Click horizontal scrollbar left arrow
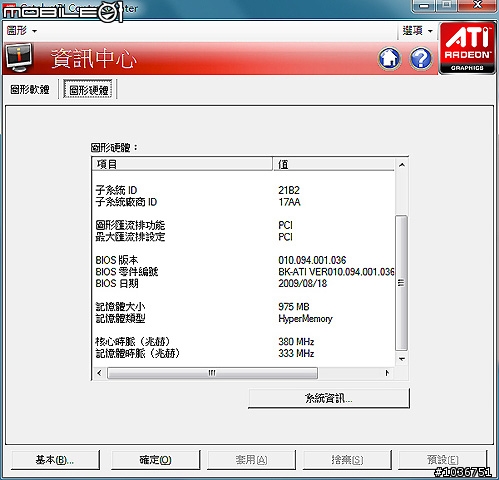This screenshot has width=499, height=480. coord(99,373)
